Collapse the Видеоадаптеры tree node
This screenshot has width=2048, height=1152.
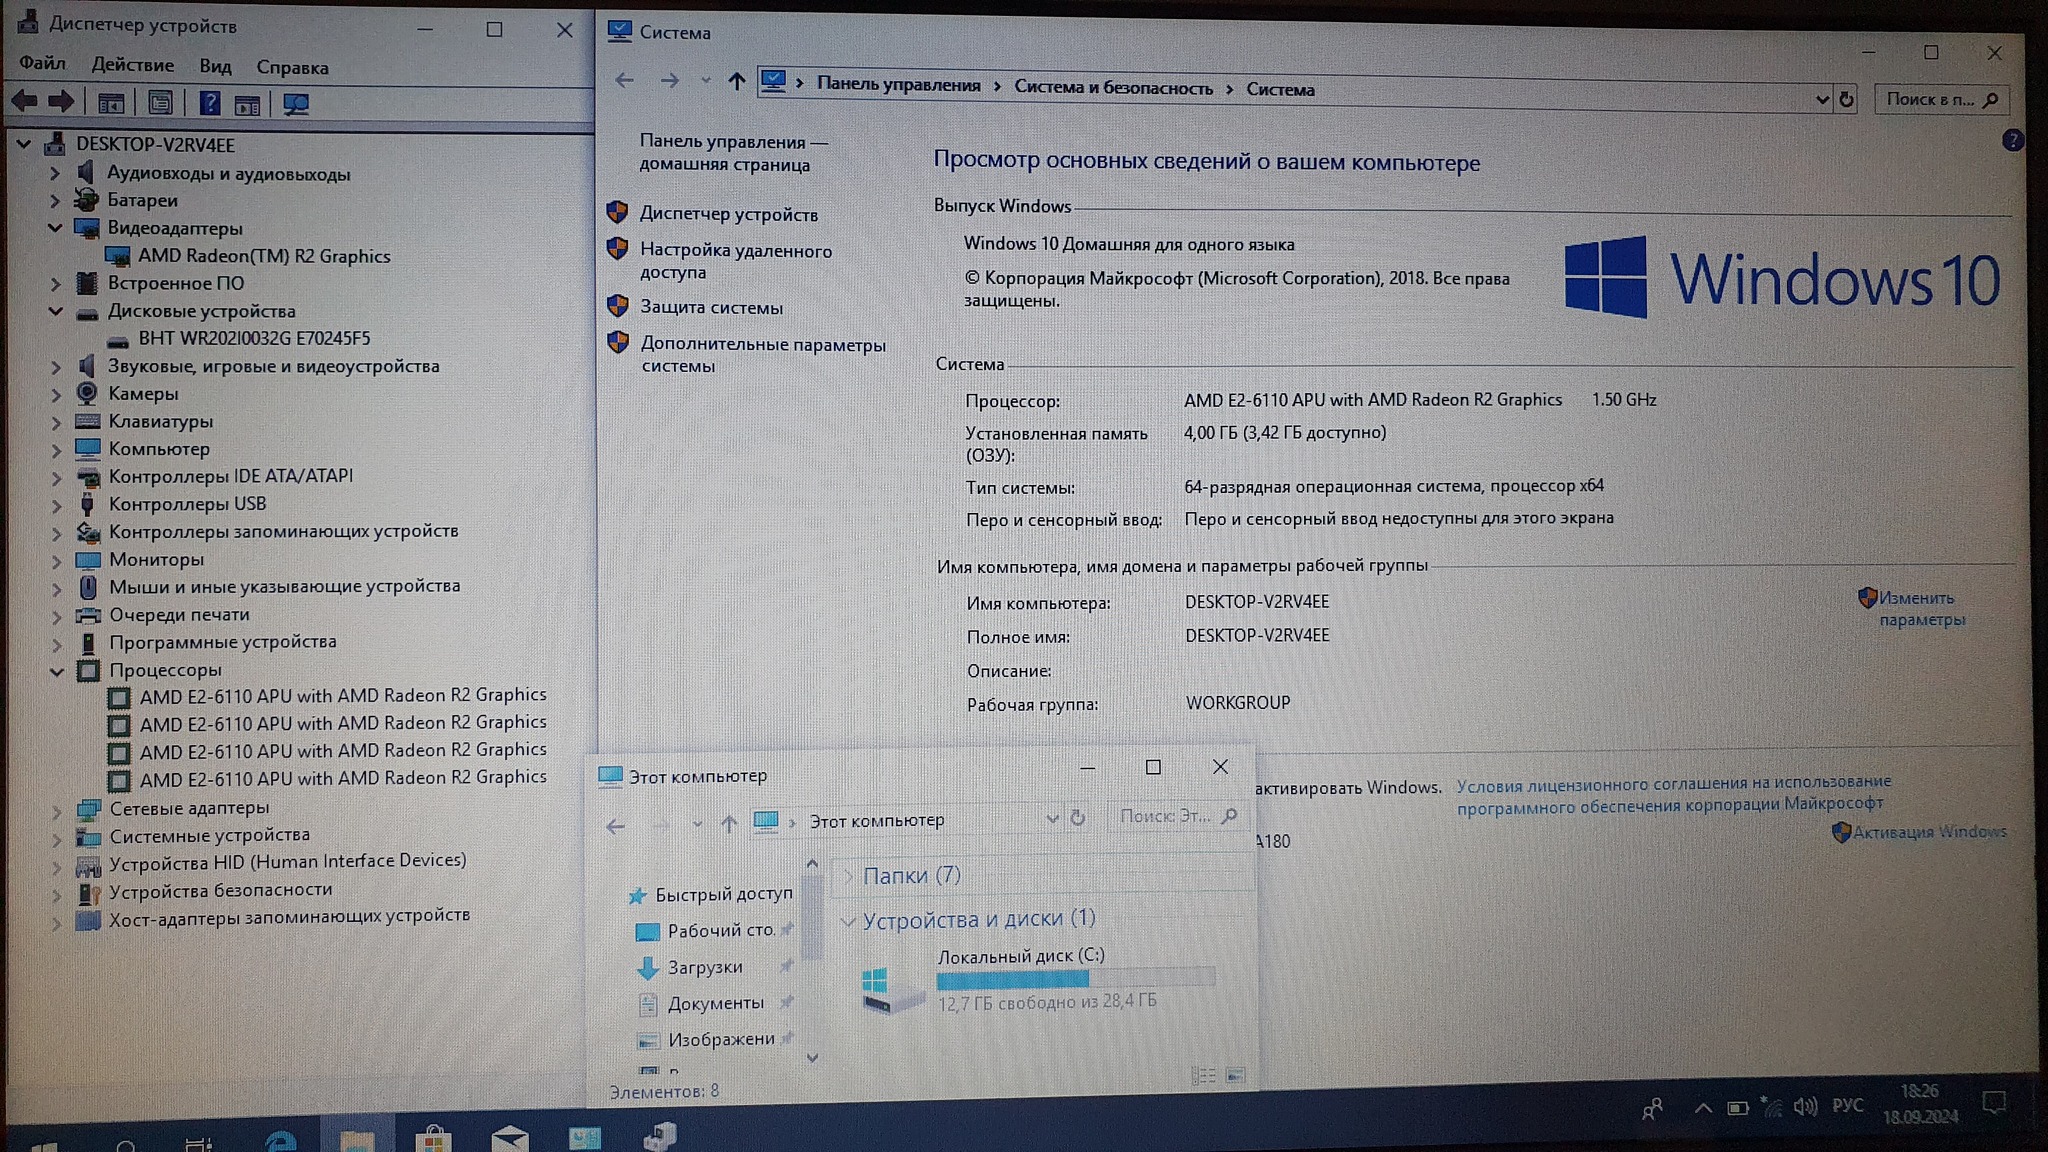pyautogui.click(x=55, y=228)
